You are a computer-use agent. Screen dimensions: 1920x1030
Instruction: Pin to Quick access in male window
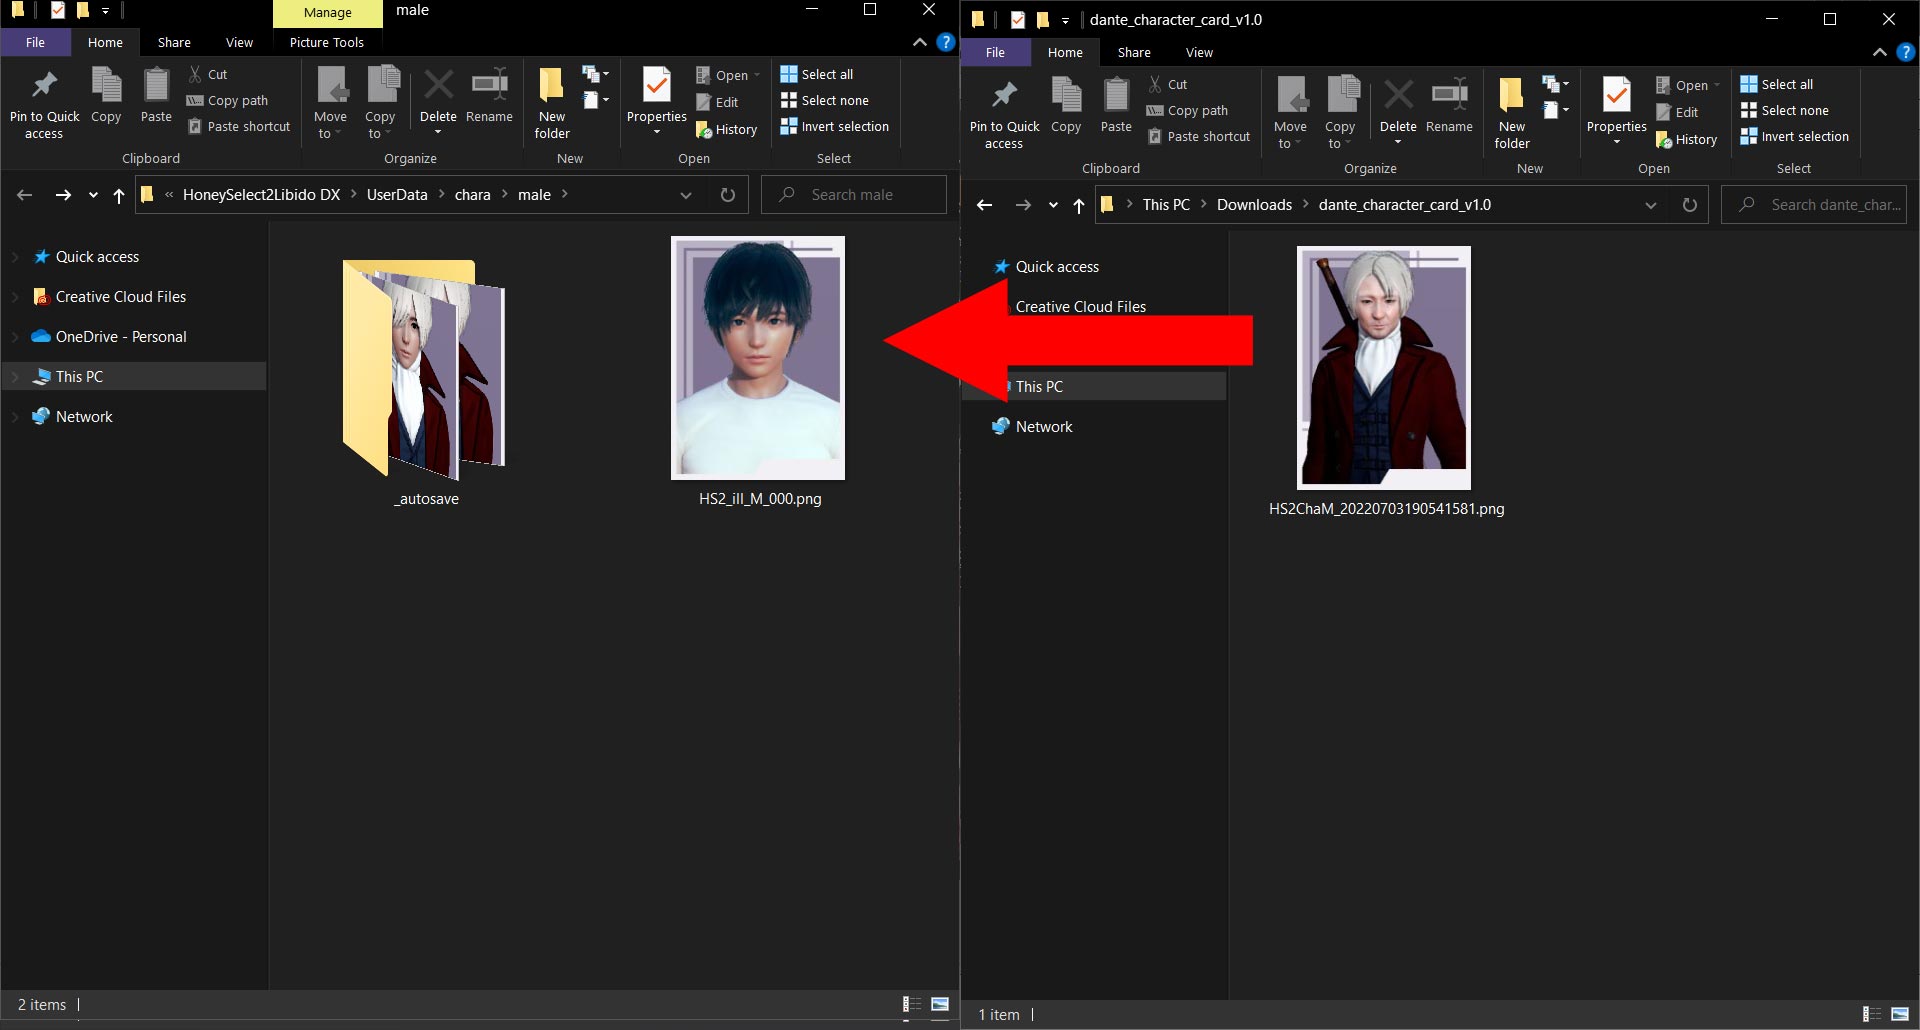click(x=44, y=104)
